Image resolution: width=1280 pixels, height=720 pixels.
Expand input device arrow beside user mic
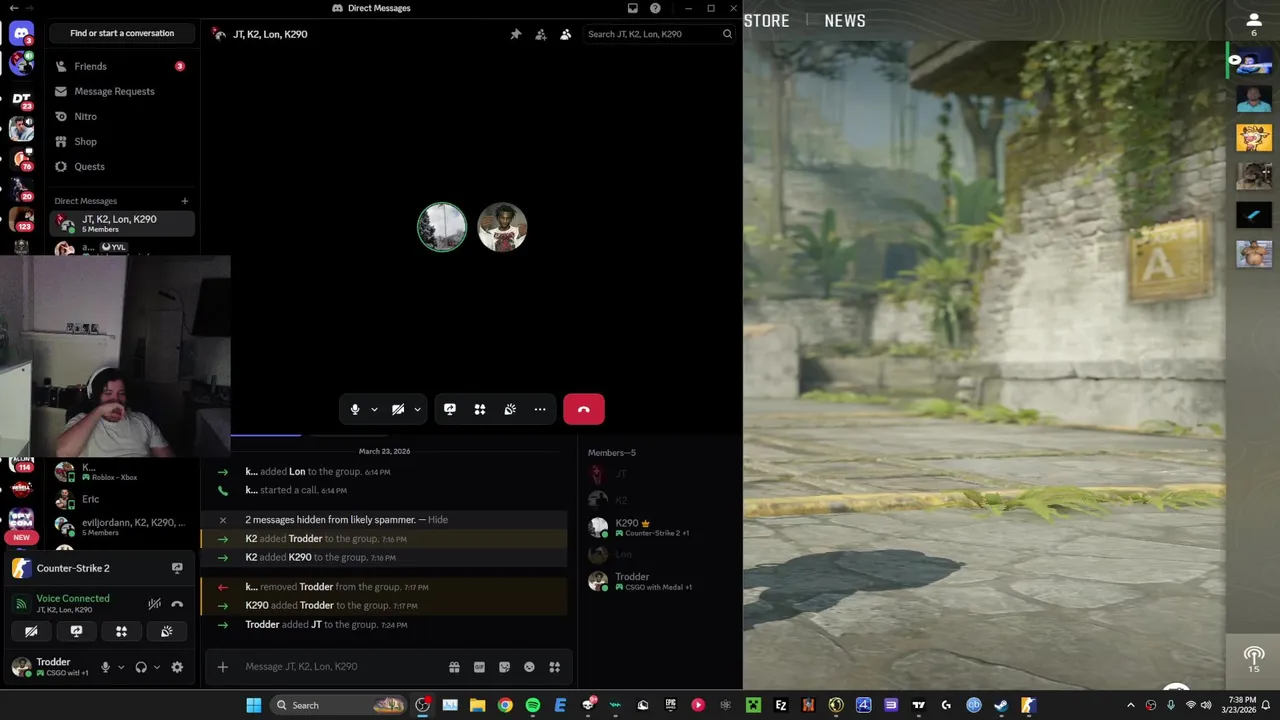[121, 667]
